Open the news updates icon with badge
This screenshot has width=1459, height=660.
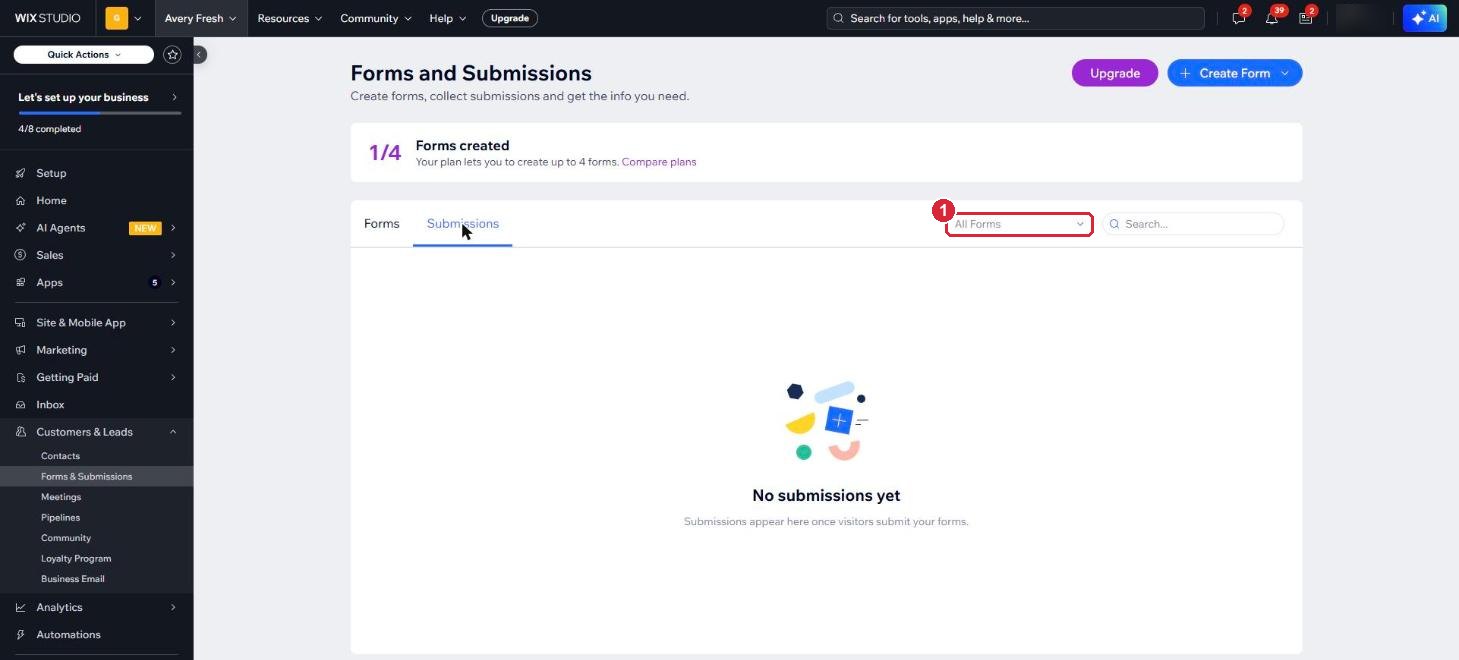tap(1306, 18)
